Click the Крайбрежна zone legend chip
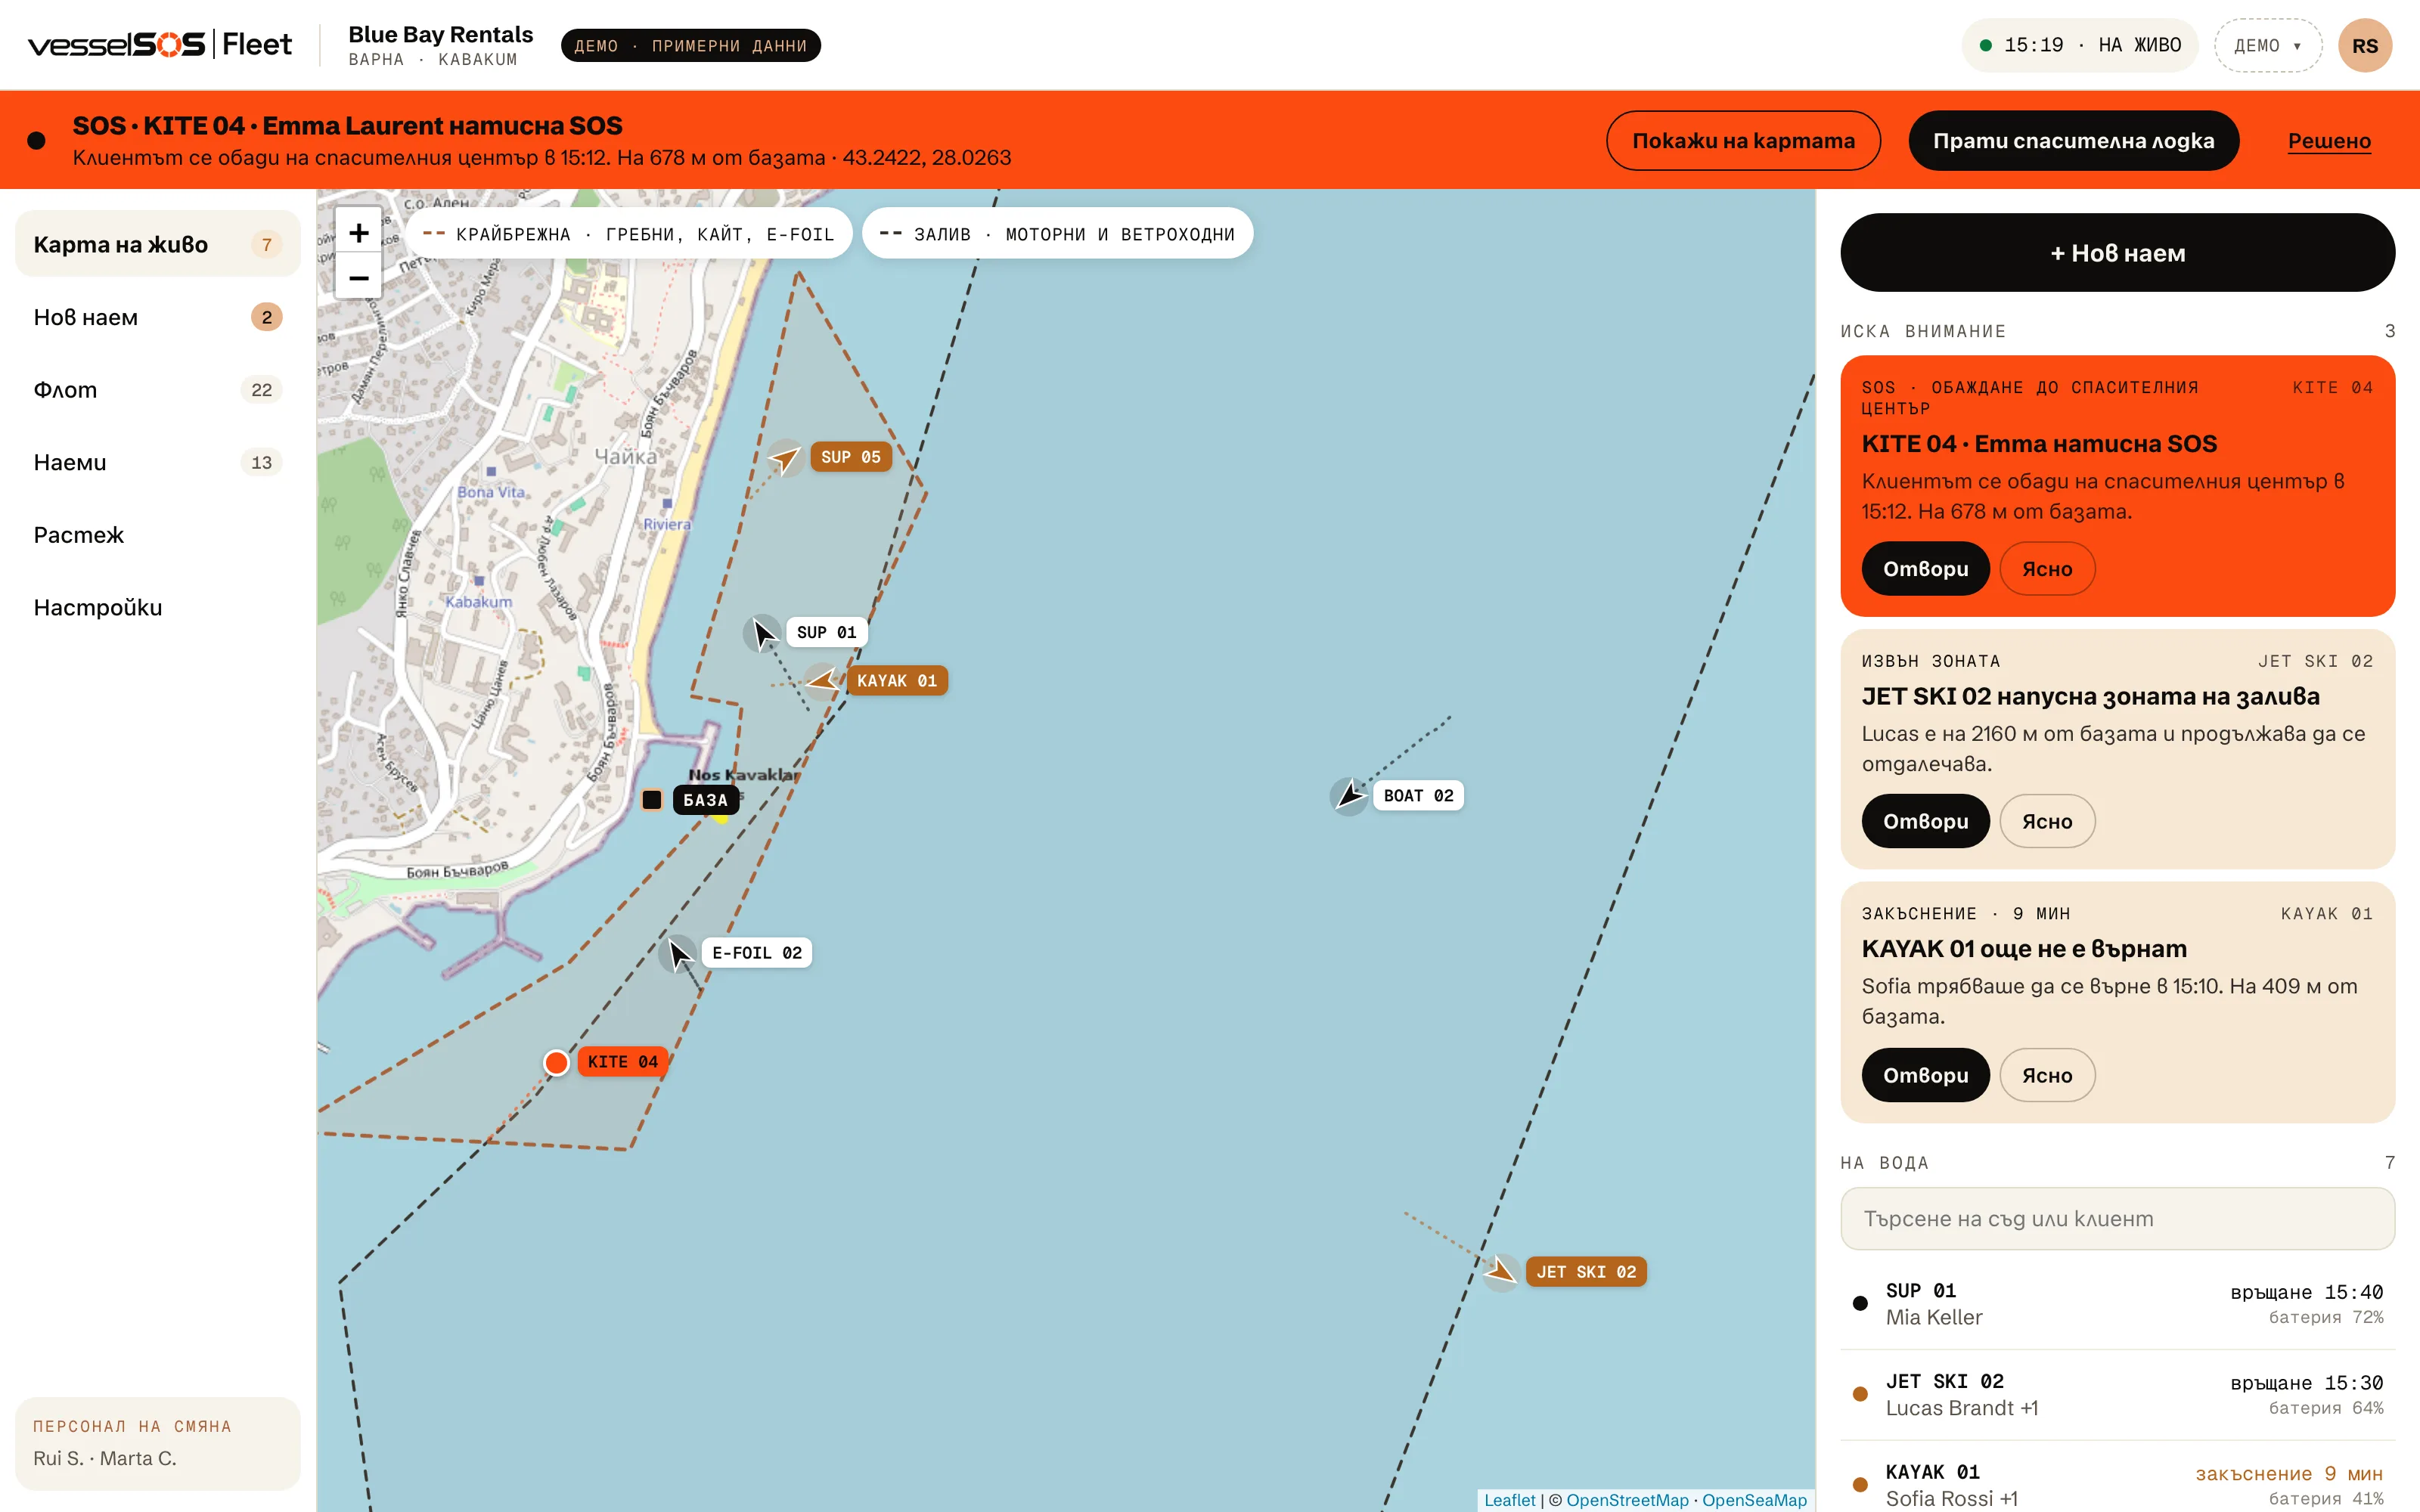 pos(628,234)
